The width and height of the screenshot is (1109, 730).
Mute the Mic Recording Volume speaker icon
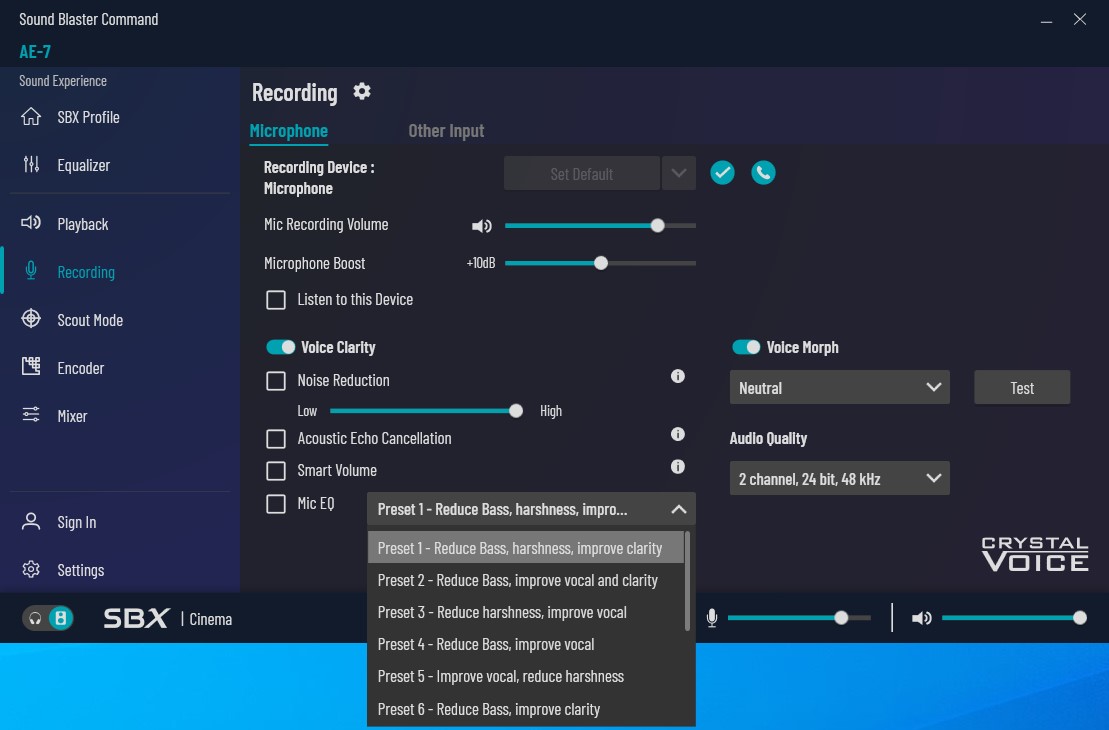click(x=482, y=226)
